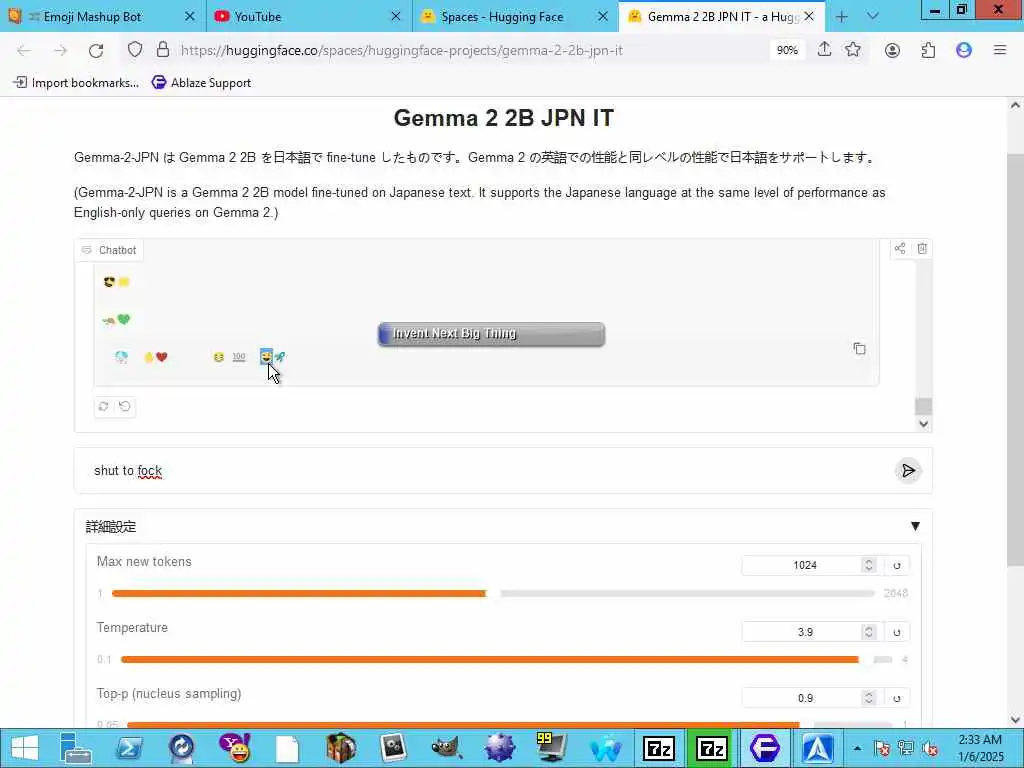The image size is (1024, 768).
Task: Open the tracking protection shield icon
Action: coord(135,50)
